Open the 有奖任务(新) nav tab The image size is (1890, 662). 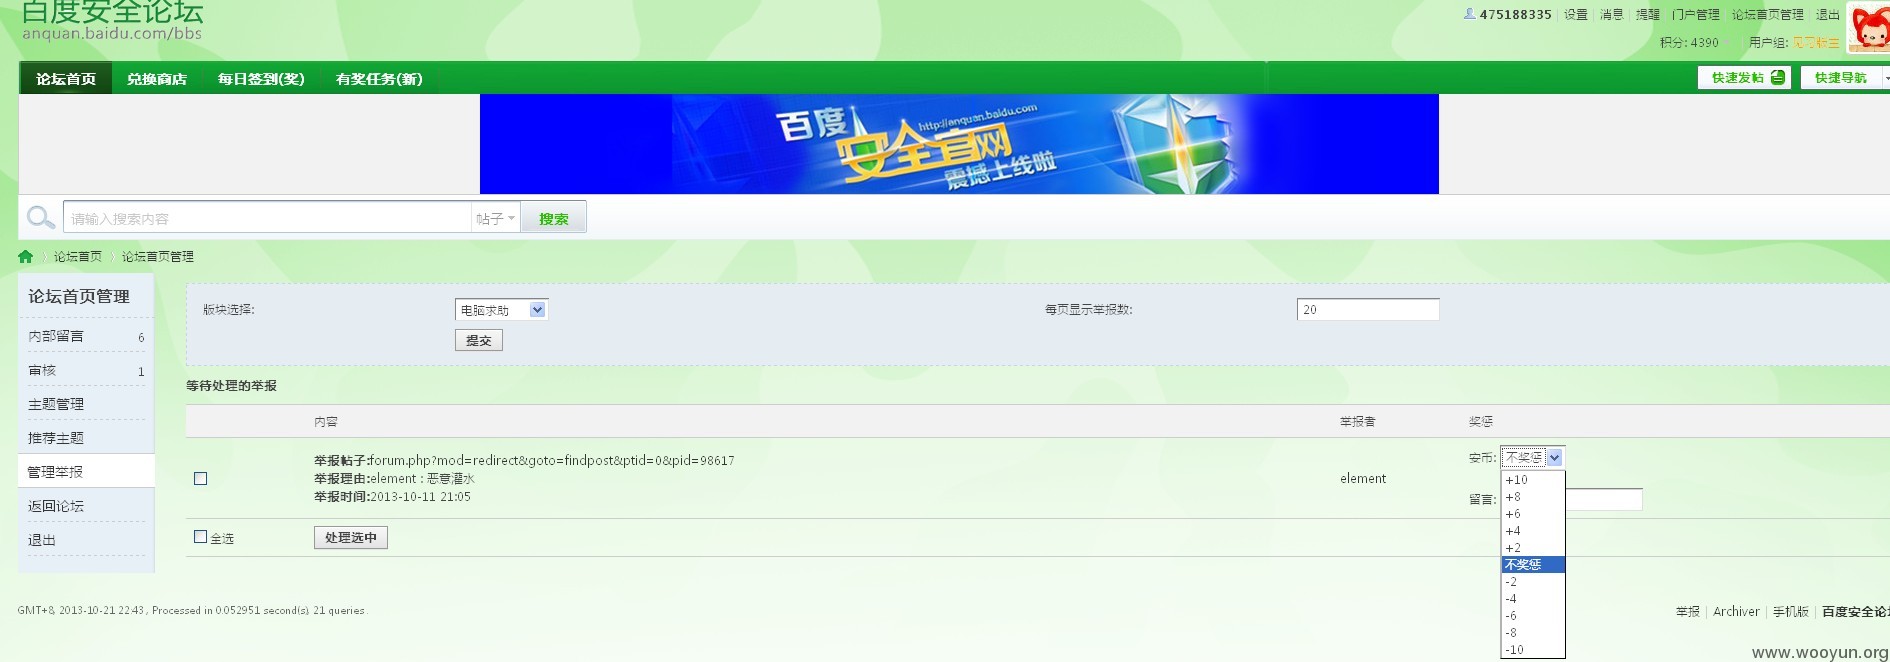379,79
